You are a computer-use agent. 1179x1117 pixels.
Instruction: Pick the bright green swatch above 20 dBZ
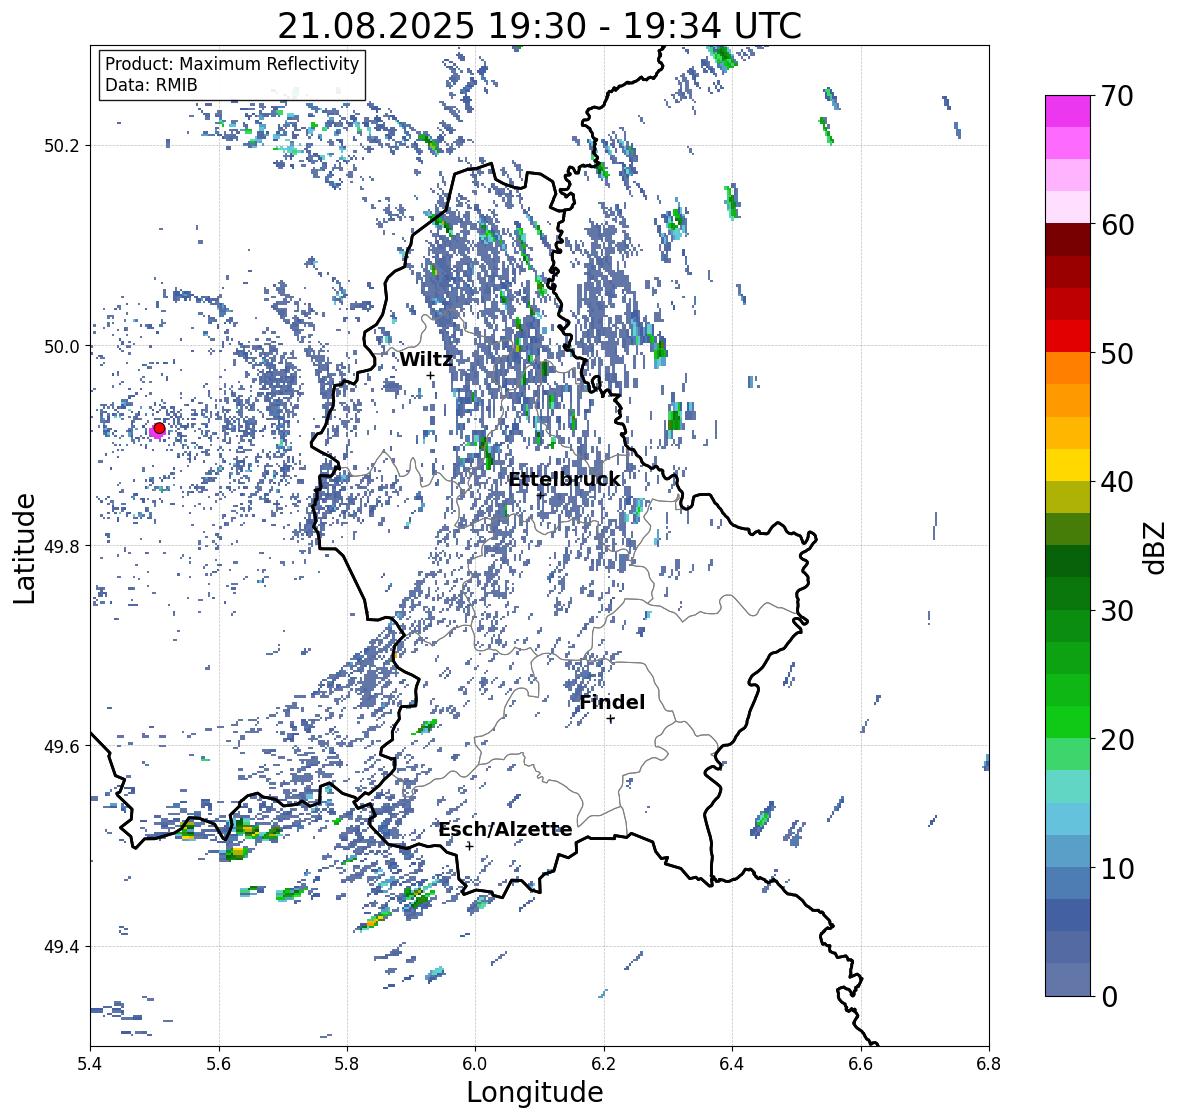pyautogui.click(x=1068, y=722)
